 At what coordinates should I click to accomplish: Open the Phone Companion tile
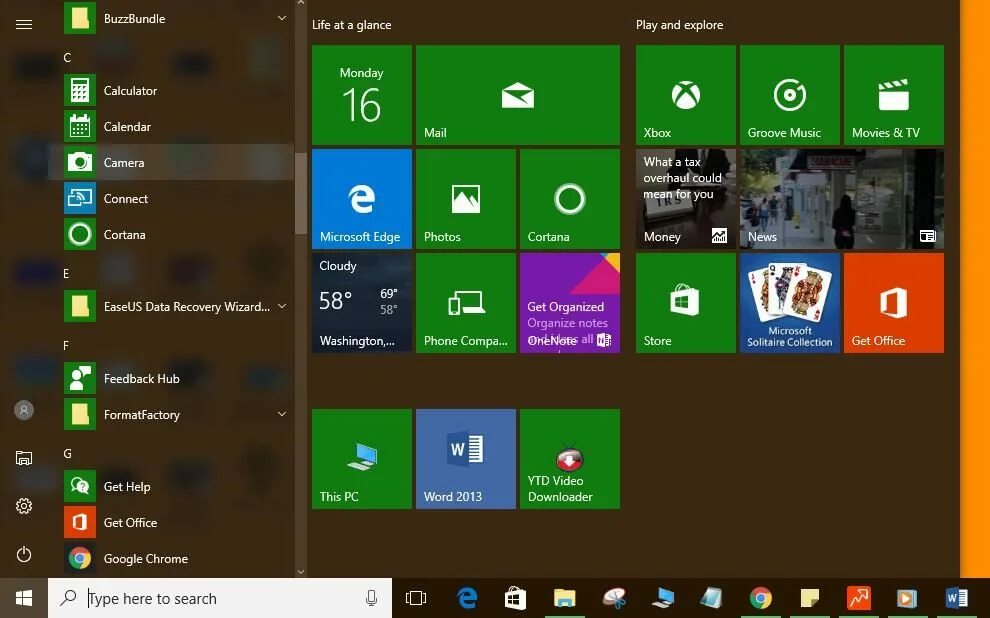click(466, 303)
